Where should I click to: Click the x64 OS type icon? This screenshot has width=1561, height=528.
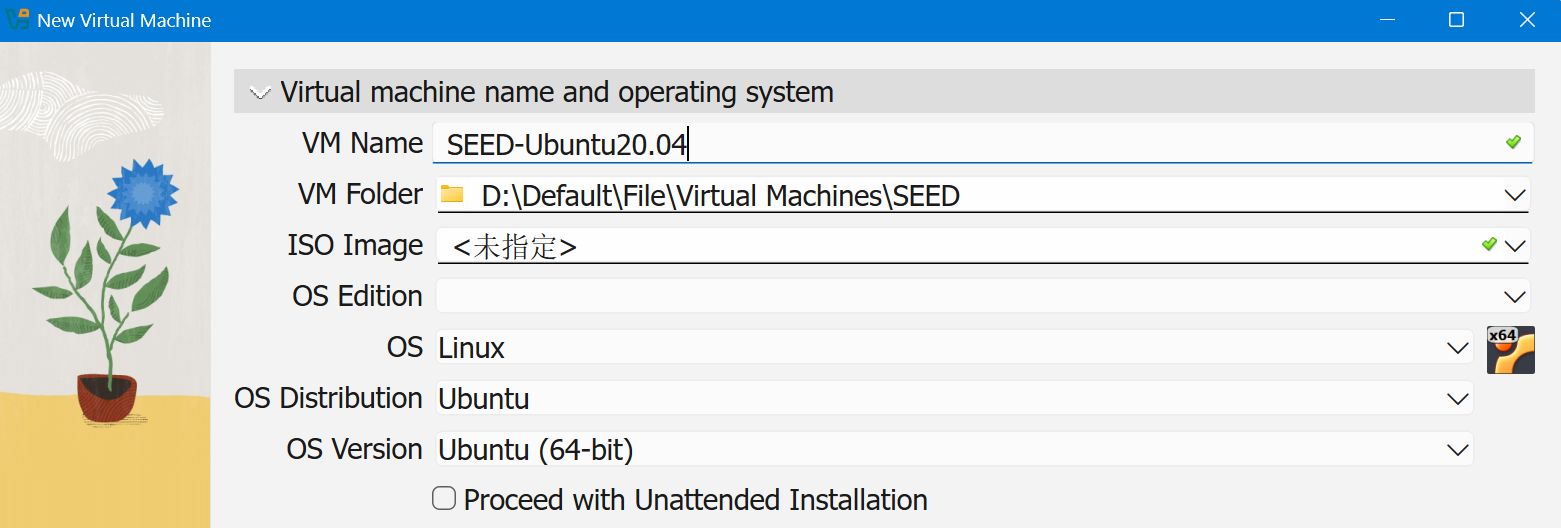click(1510, 350)
